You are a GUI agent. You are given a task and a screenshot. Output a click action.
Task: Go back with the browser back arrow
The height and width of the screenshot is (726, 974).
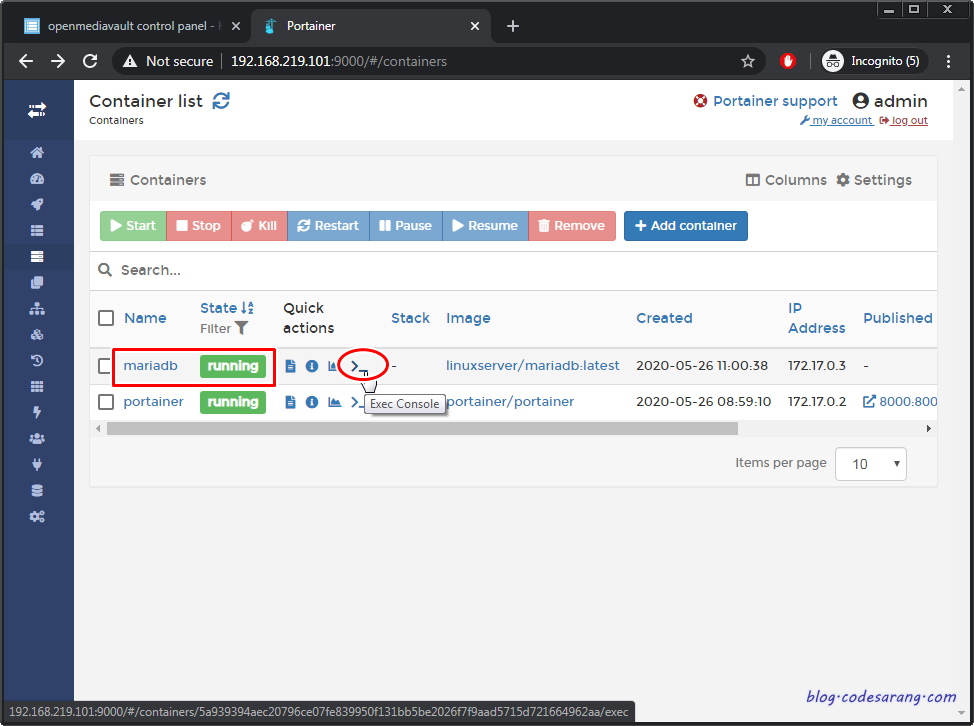pos(25,61)
